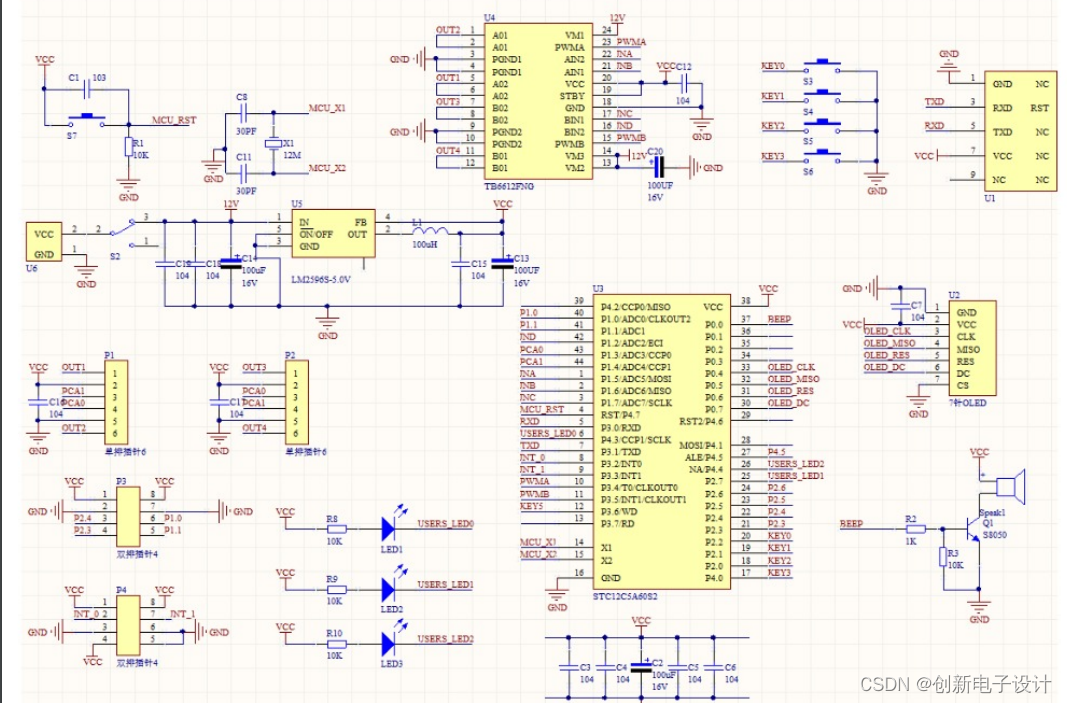Image resolution: width=1067 pixels, height=703 pixels.
Task: Click resistor R2 1K
Action: pyautogui.click(x=915, y=529)
